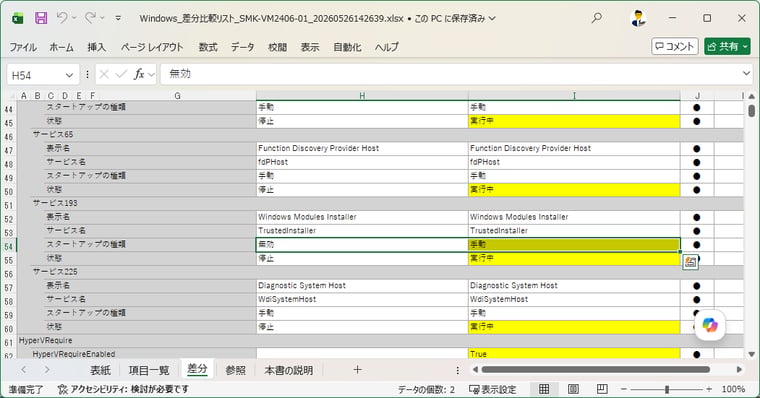The height and width of the screenshot is (398, 760).
Task: Select TrustedInstaller cell in column I
Action: pyautogui.click(x=574, y=231)
